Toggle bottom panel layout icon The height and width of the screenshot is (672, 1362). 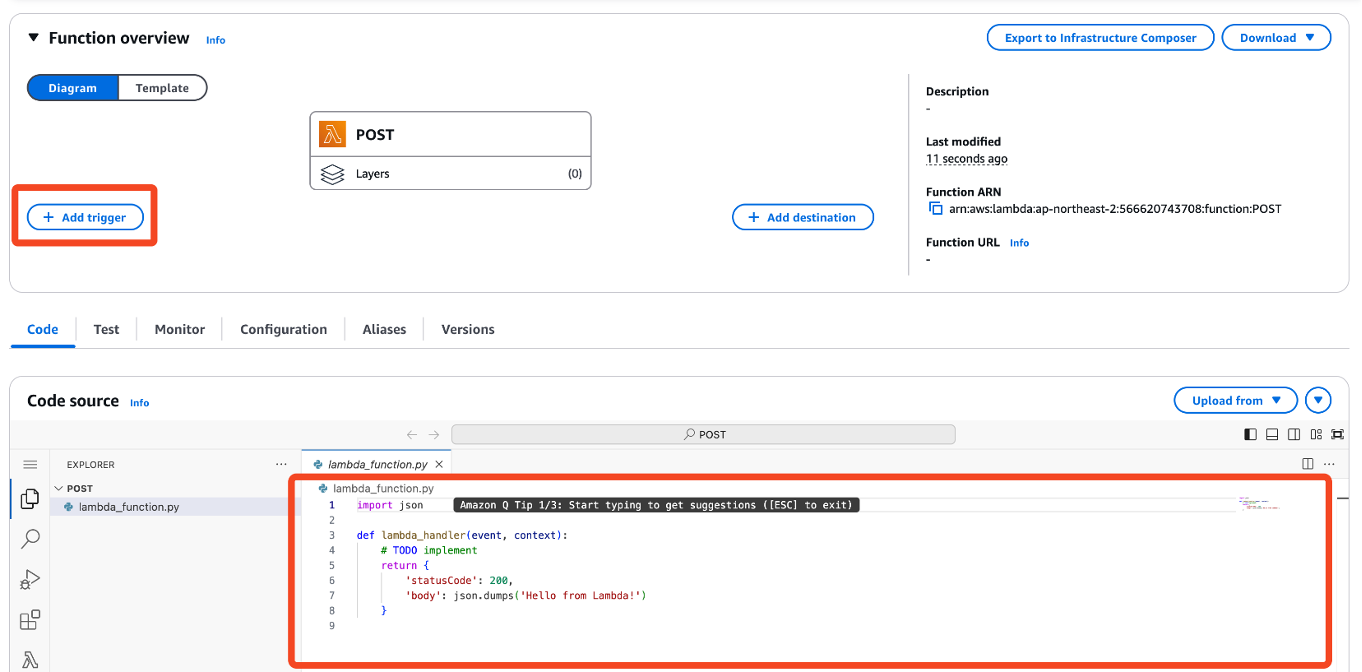coord(1272,435)
